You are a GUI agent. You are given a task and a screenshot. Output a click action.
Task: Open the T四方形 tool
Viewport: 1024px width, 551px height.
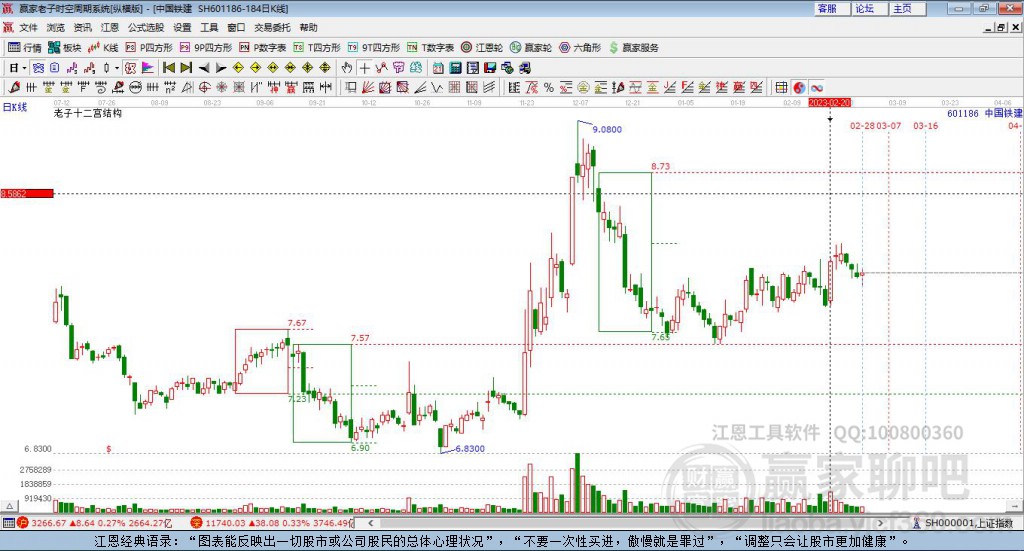(x=317, y=48)
